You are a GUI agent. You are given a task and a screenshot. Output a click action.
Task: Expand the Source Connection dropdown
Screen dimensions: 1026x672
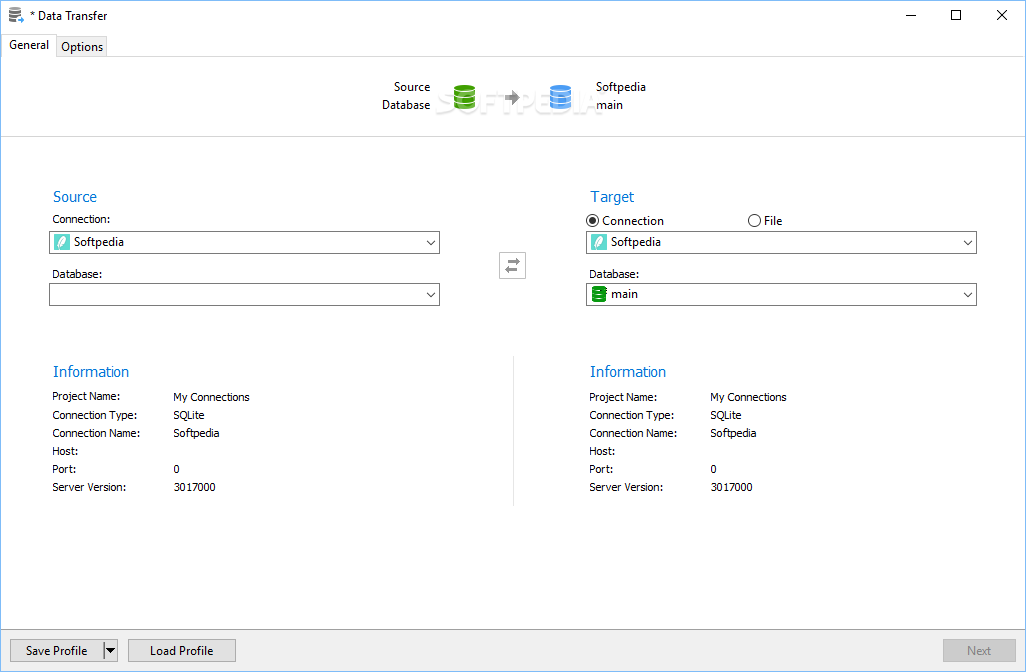(431, 242)
